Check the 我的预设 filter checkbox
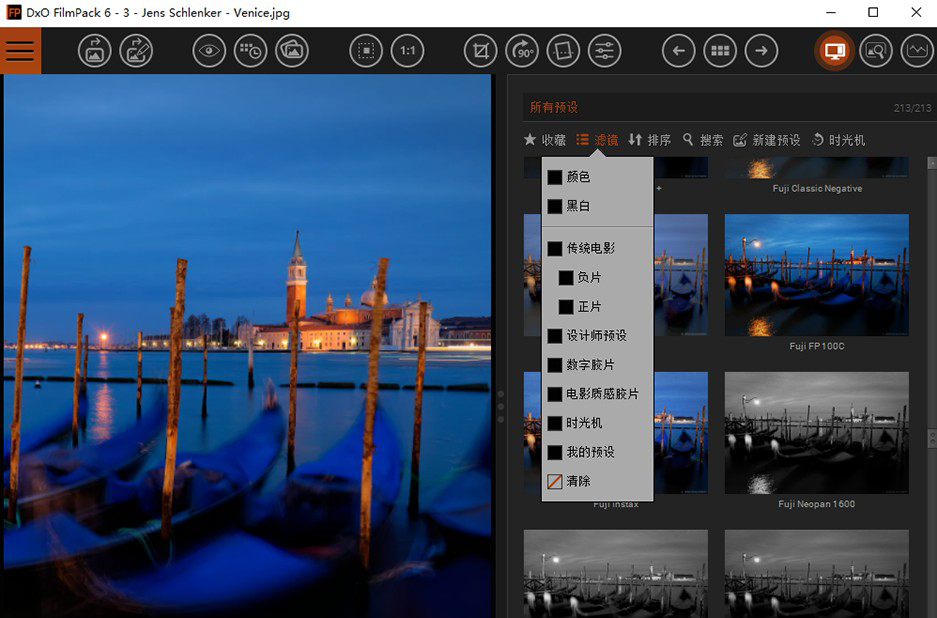This screenshot has width=937, height=618. pos(555,452)
